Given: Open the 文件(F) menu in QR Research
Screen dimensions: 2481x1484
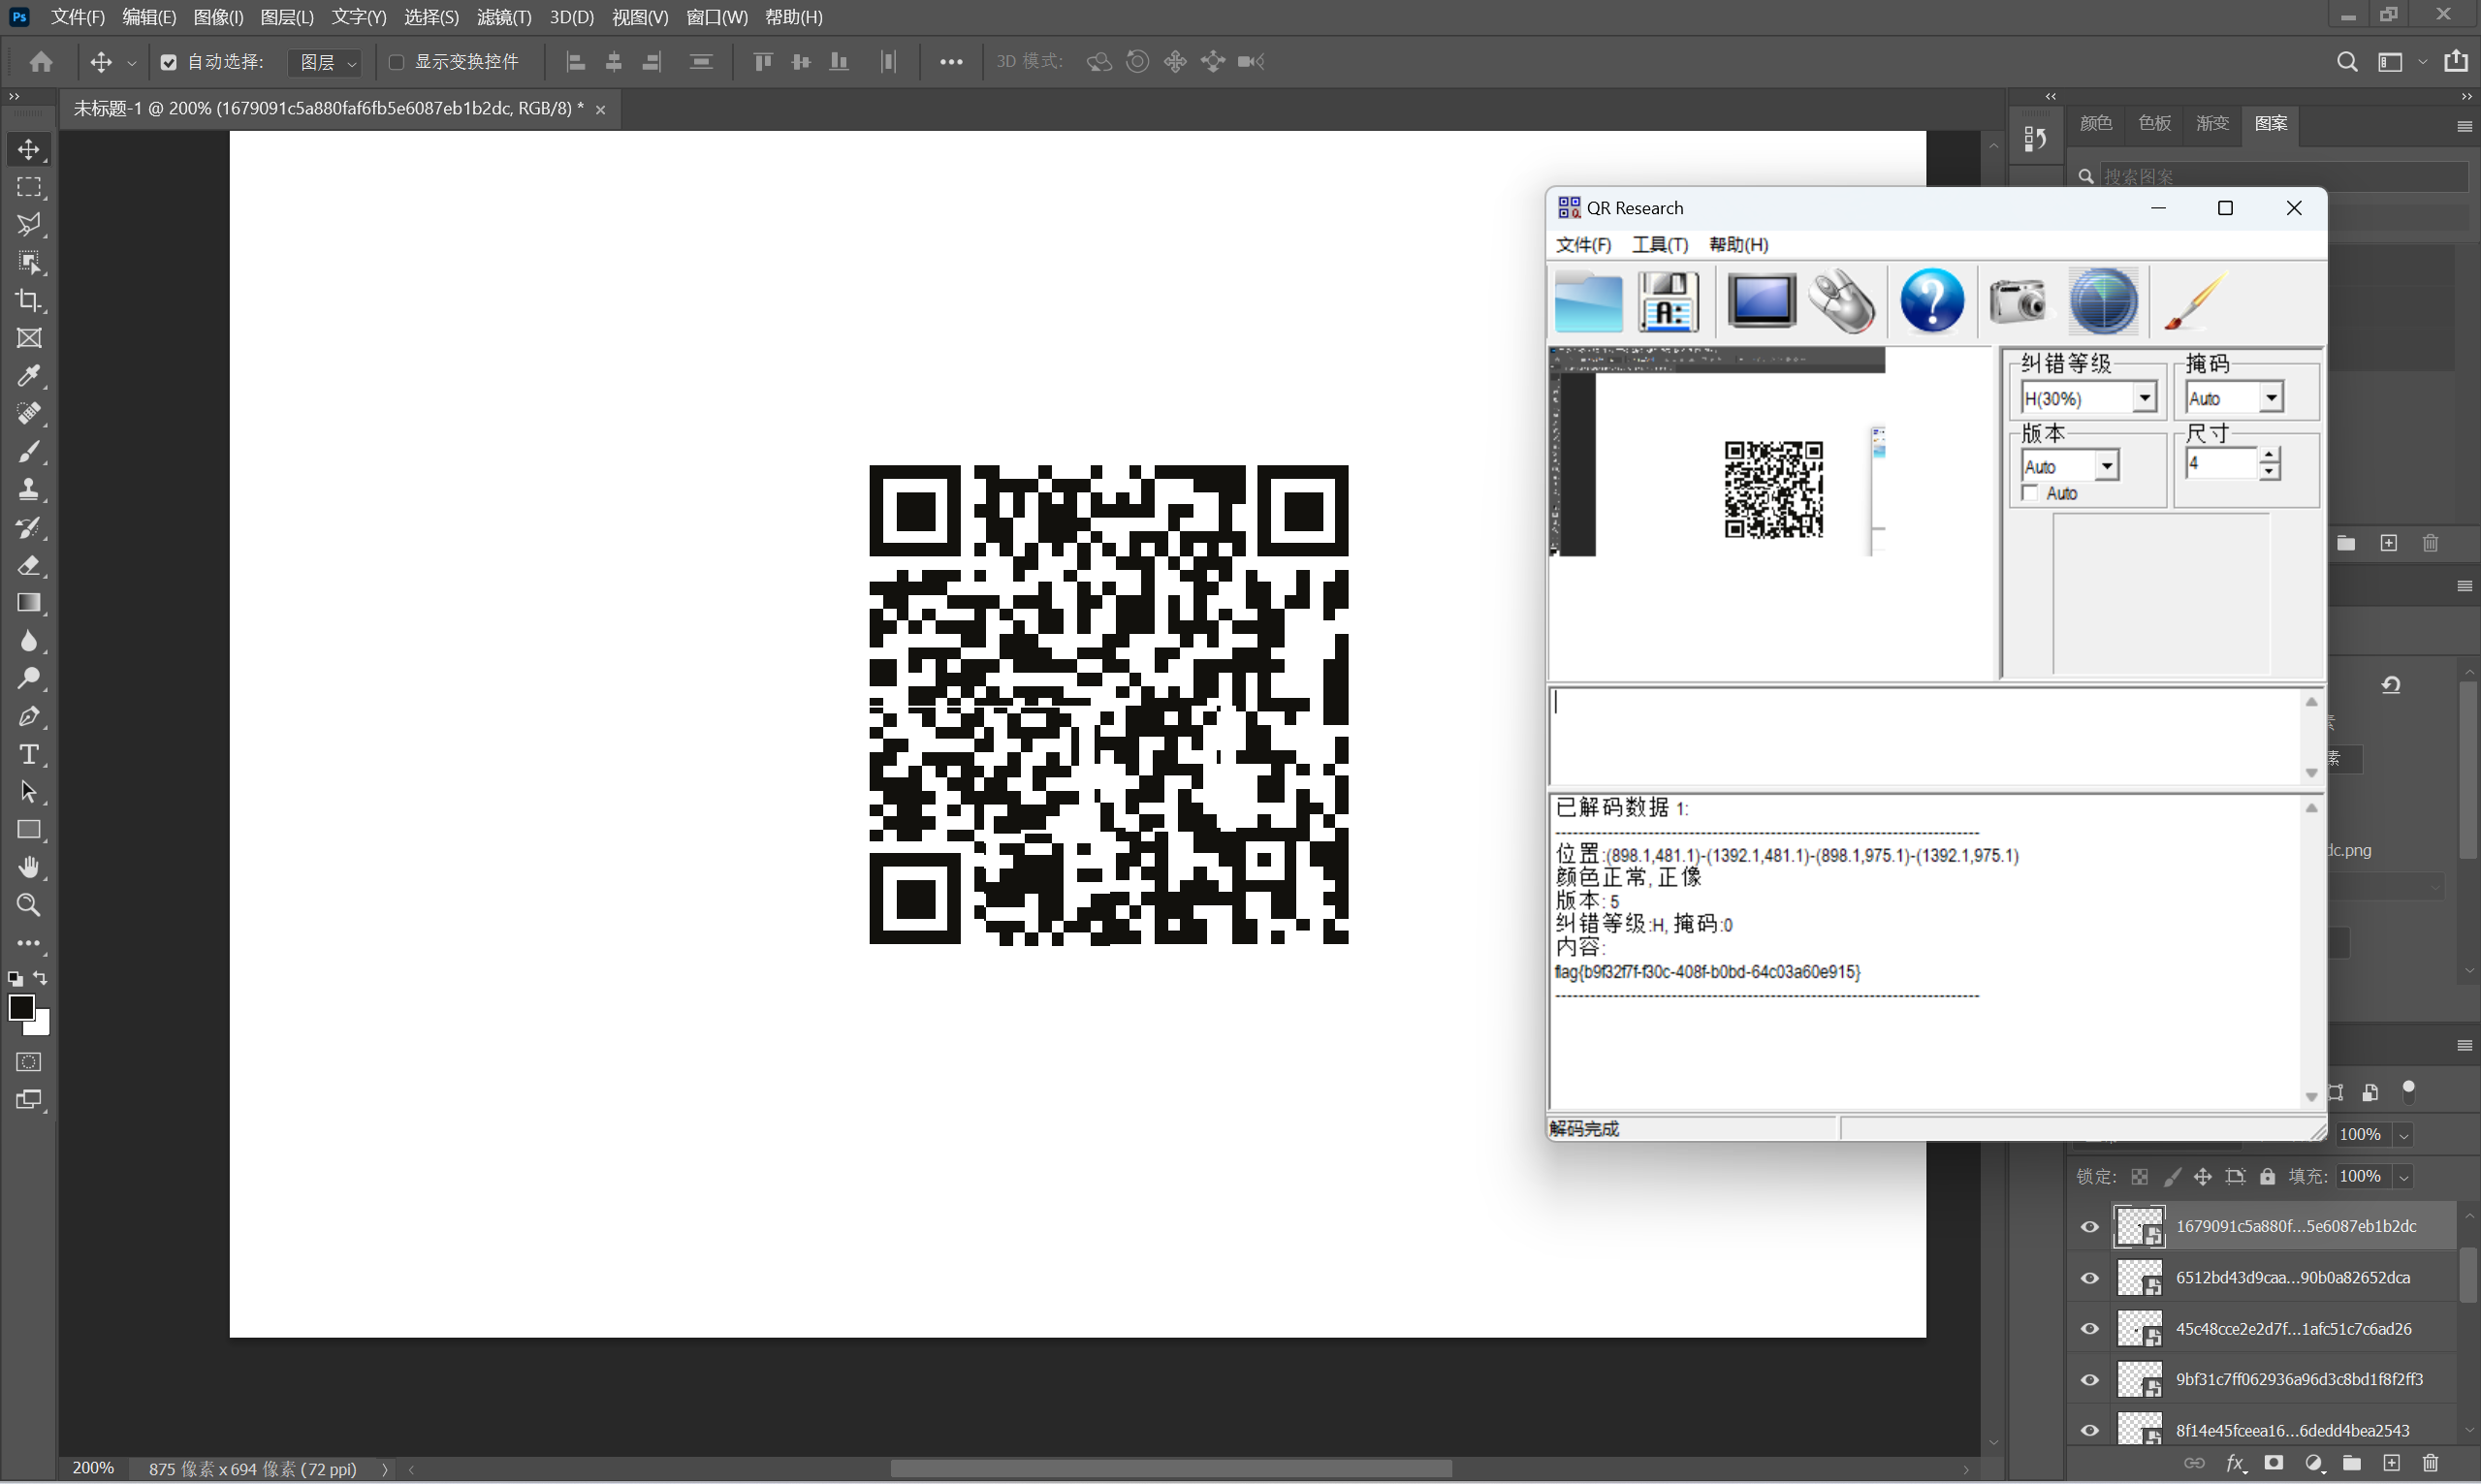Looking at the screenshot, I should [x=1583, y=245].
